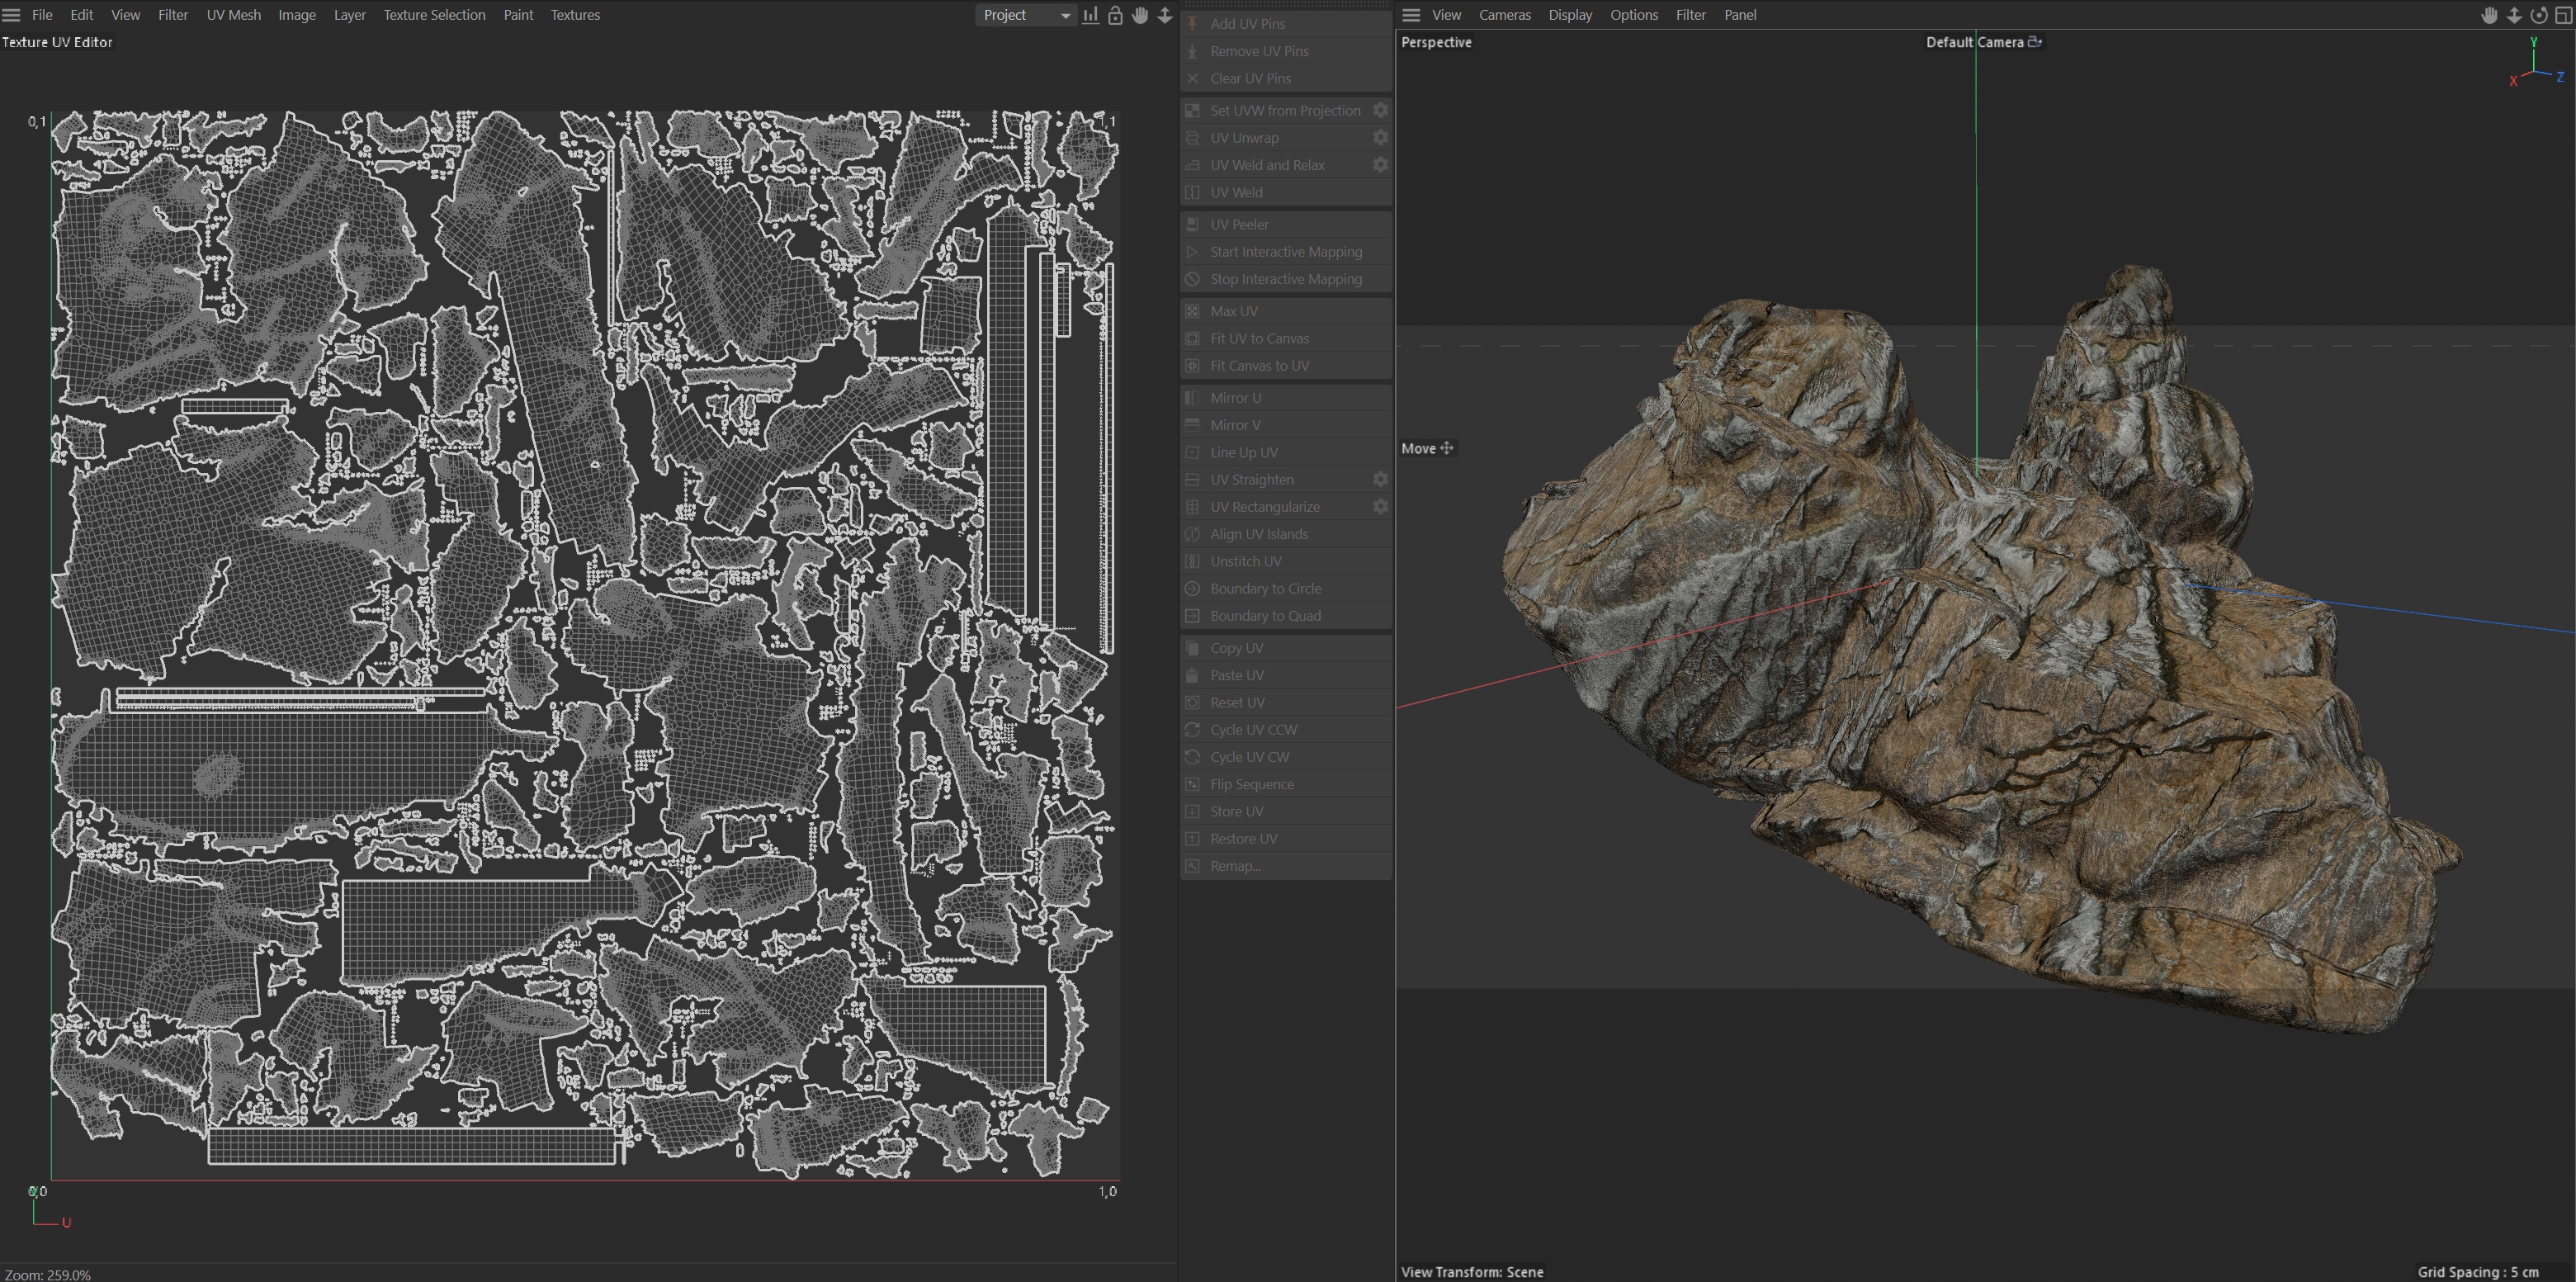This screenshot has height=1282, width=2576.
Task: Toggle the UV editor histogram bars icon
Action: pyautogui.click(x=1091, y=15)
